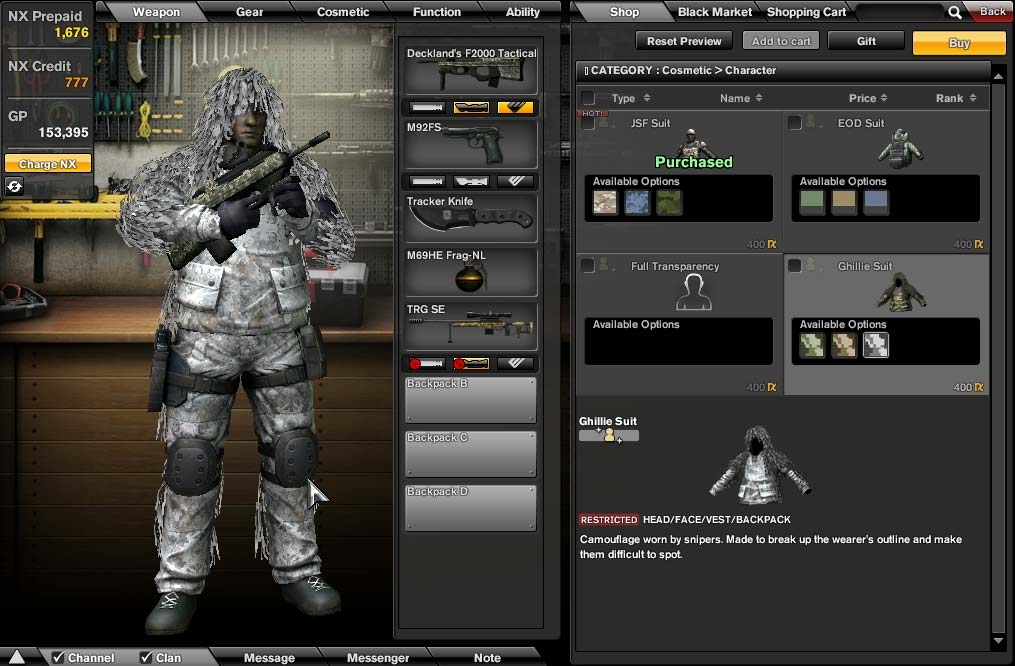The image size is (1015, 666).
Task: Tick the Full Transparency checkbox
Action: point(588,266)
